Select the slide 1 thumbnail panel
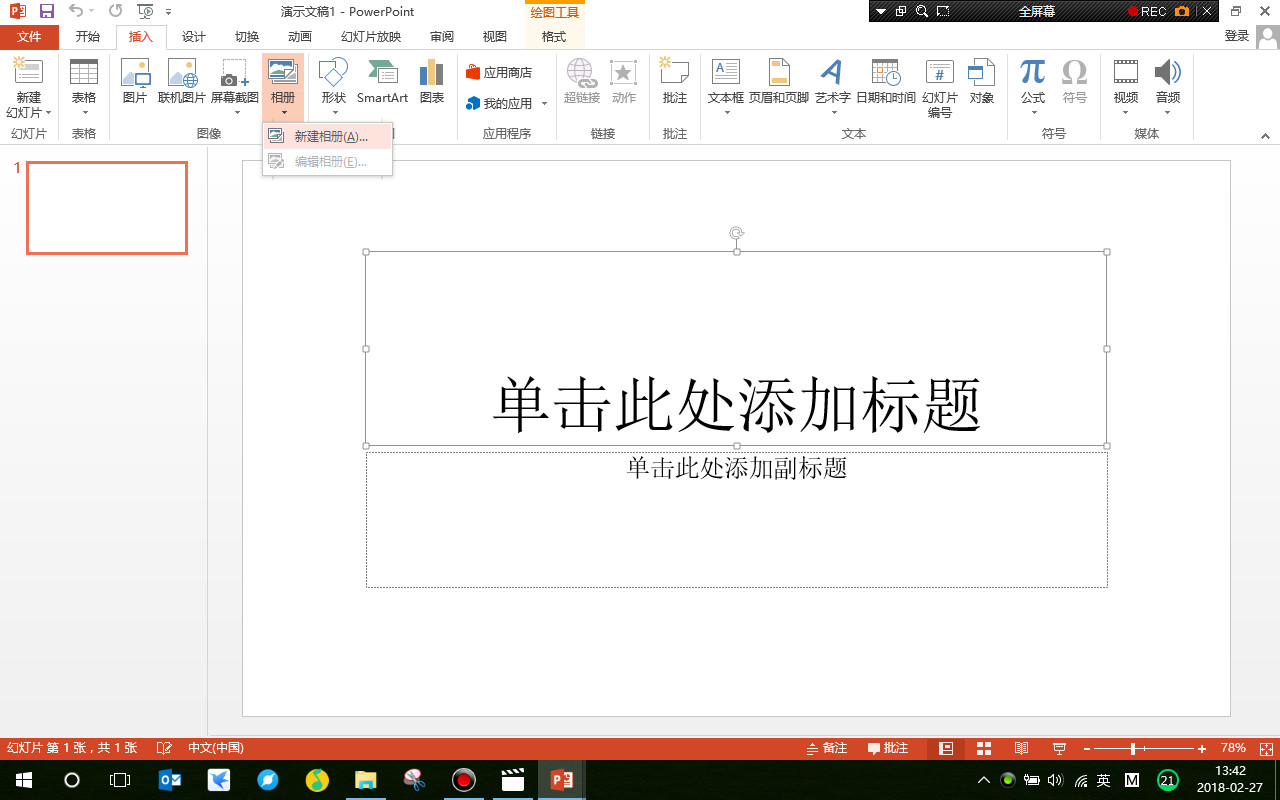The height and width of the screenshot is (800, 1280). pyautogui.click(x=106, y=208)
